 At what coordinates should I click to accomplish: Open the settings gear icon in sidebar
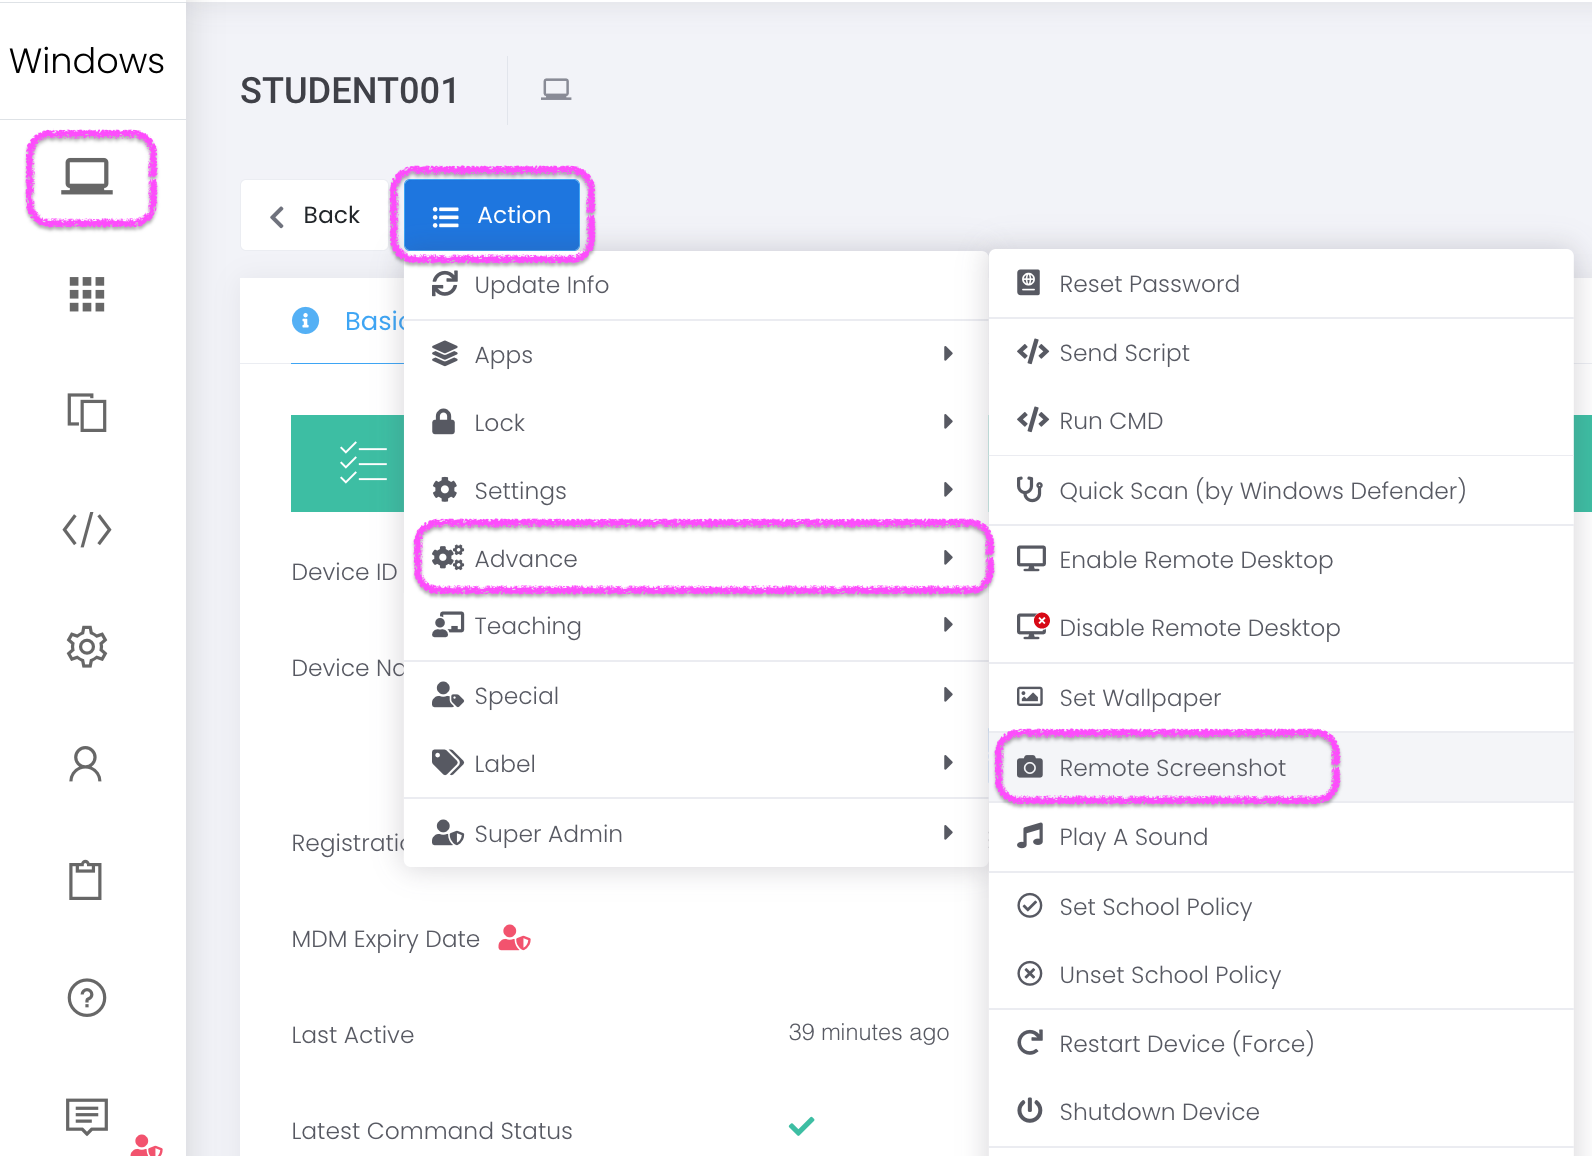87,647
